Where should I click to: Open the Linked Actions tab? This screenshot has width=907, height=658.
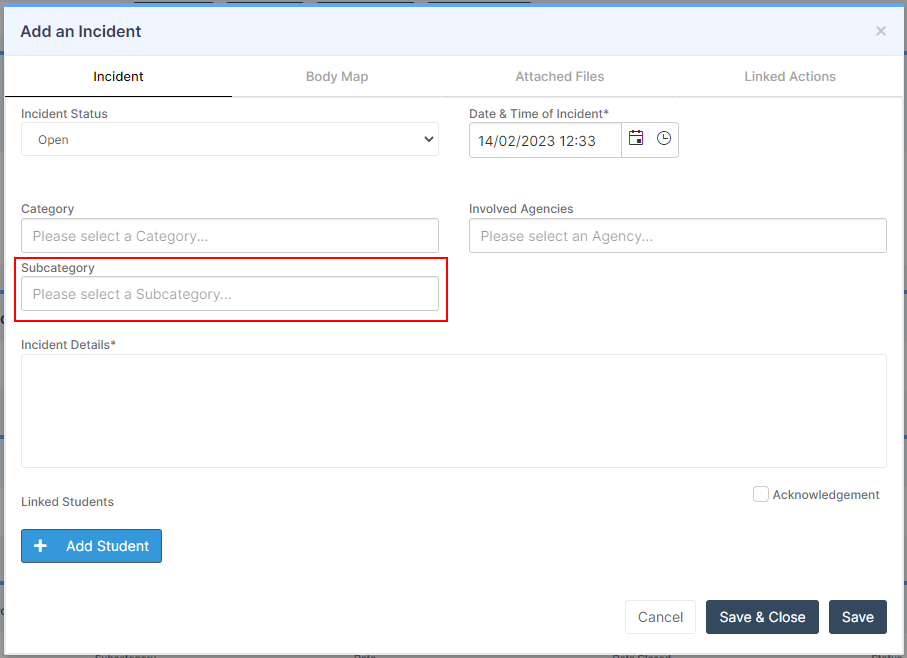pyautogui.click(x=790, y=76)
